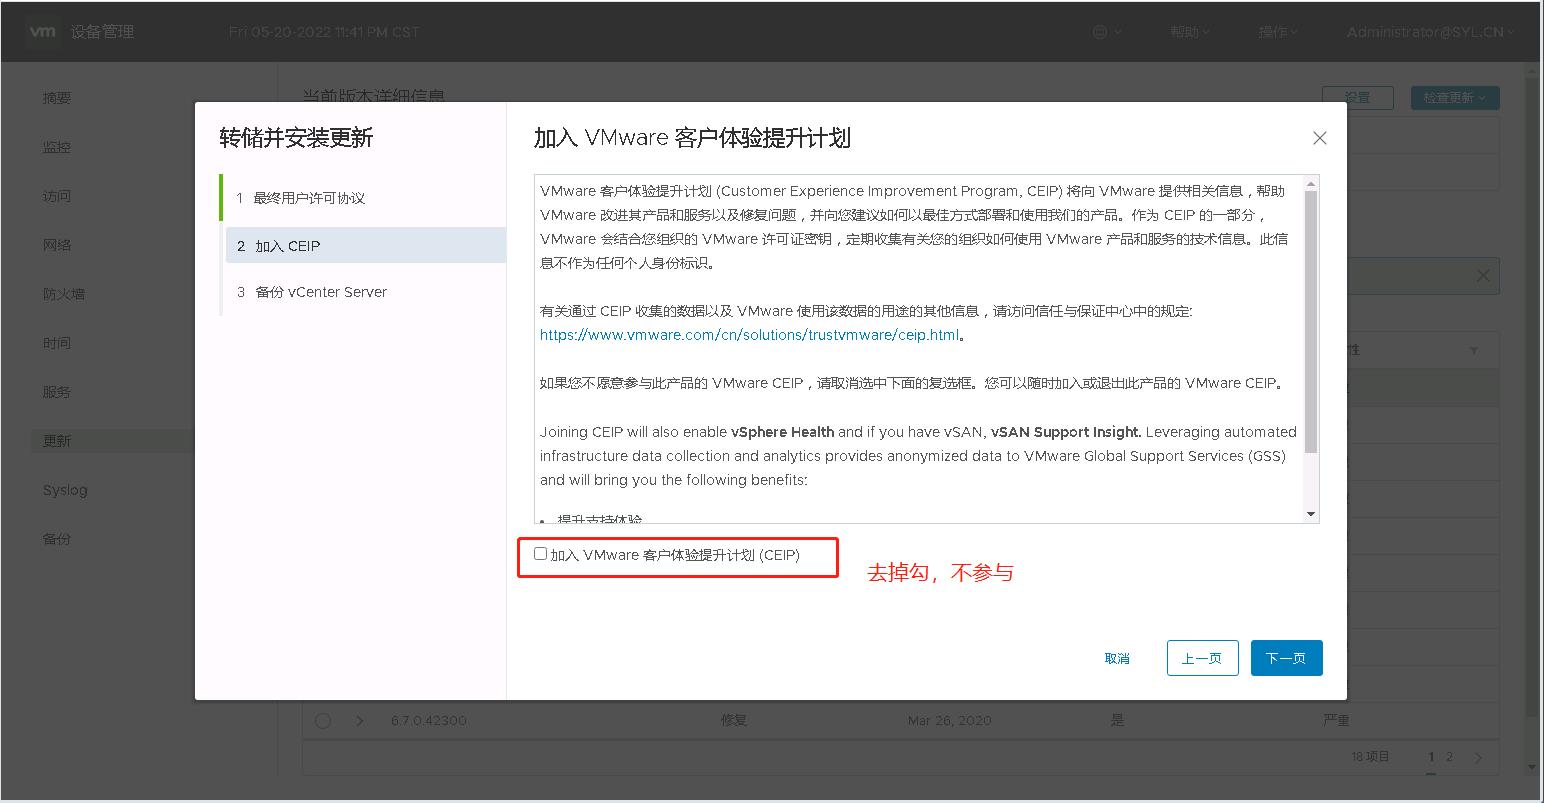The height and width of the screenshot is (803, 1544).
Task: Open 防火墙 in the sidebar
Action: tap(64, 294)
